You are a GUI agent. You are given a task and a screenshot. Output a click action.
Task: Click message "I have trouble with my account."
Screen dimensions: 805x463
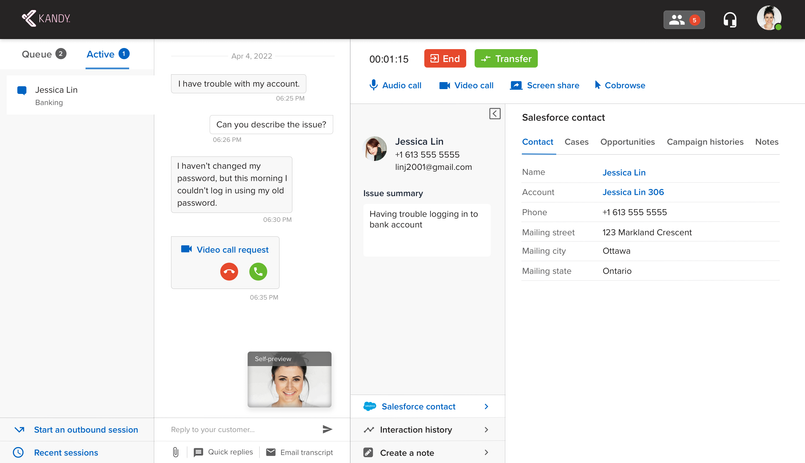point(239,84)
